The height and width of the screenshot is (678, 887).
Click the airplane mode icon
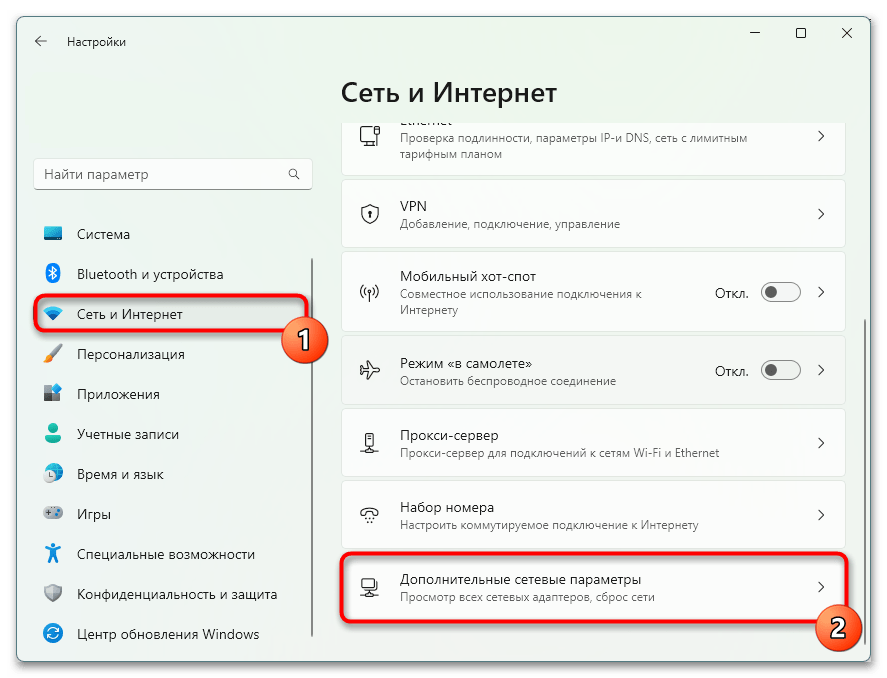point(370,370)
